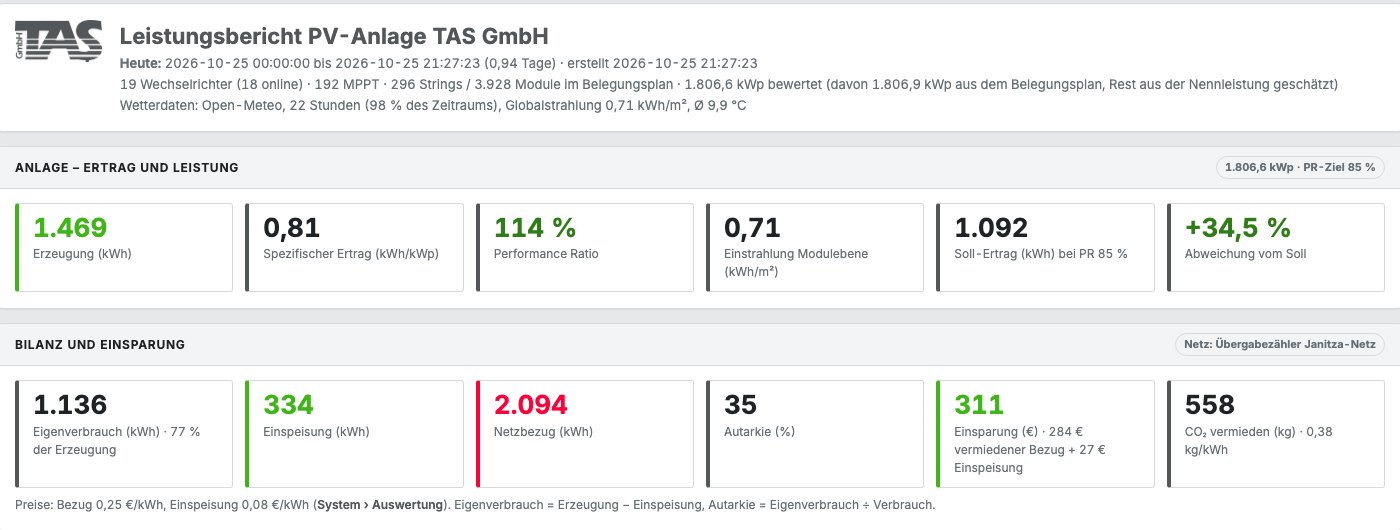
Task: Click the Performance Ratio value 114 %
Action: (x=535, y=228)
